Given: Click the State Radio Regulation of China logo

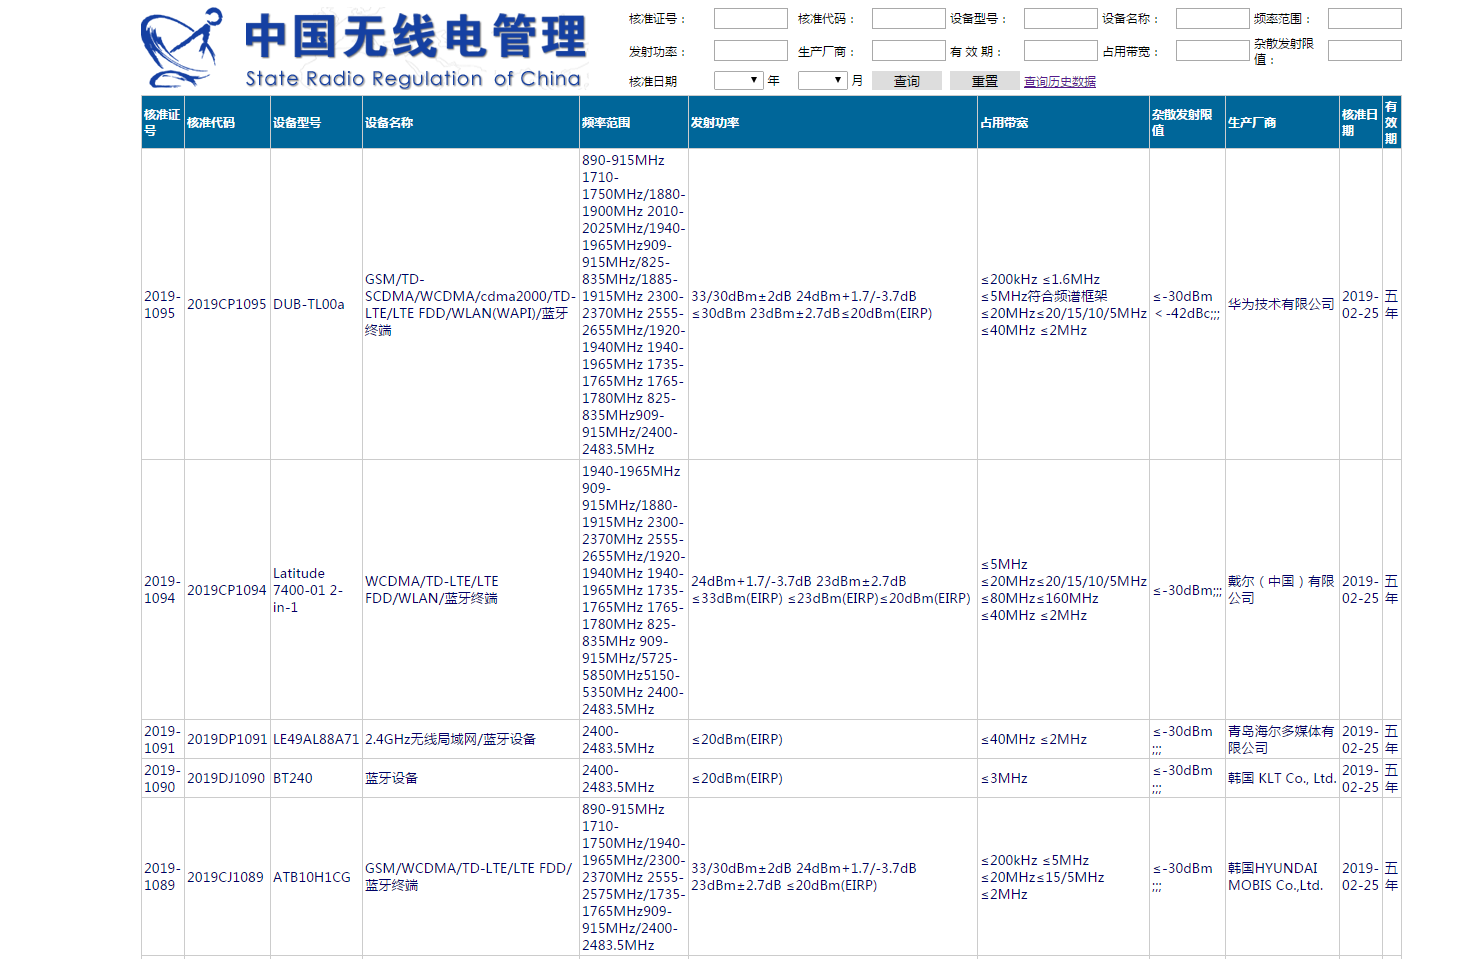Looking at the screenshot, I should tap(364, 49).
